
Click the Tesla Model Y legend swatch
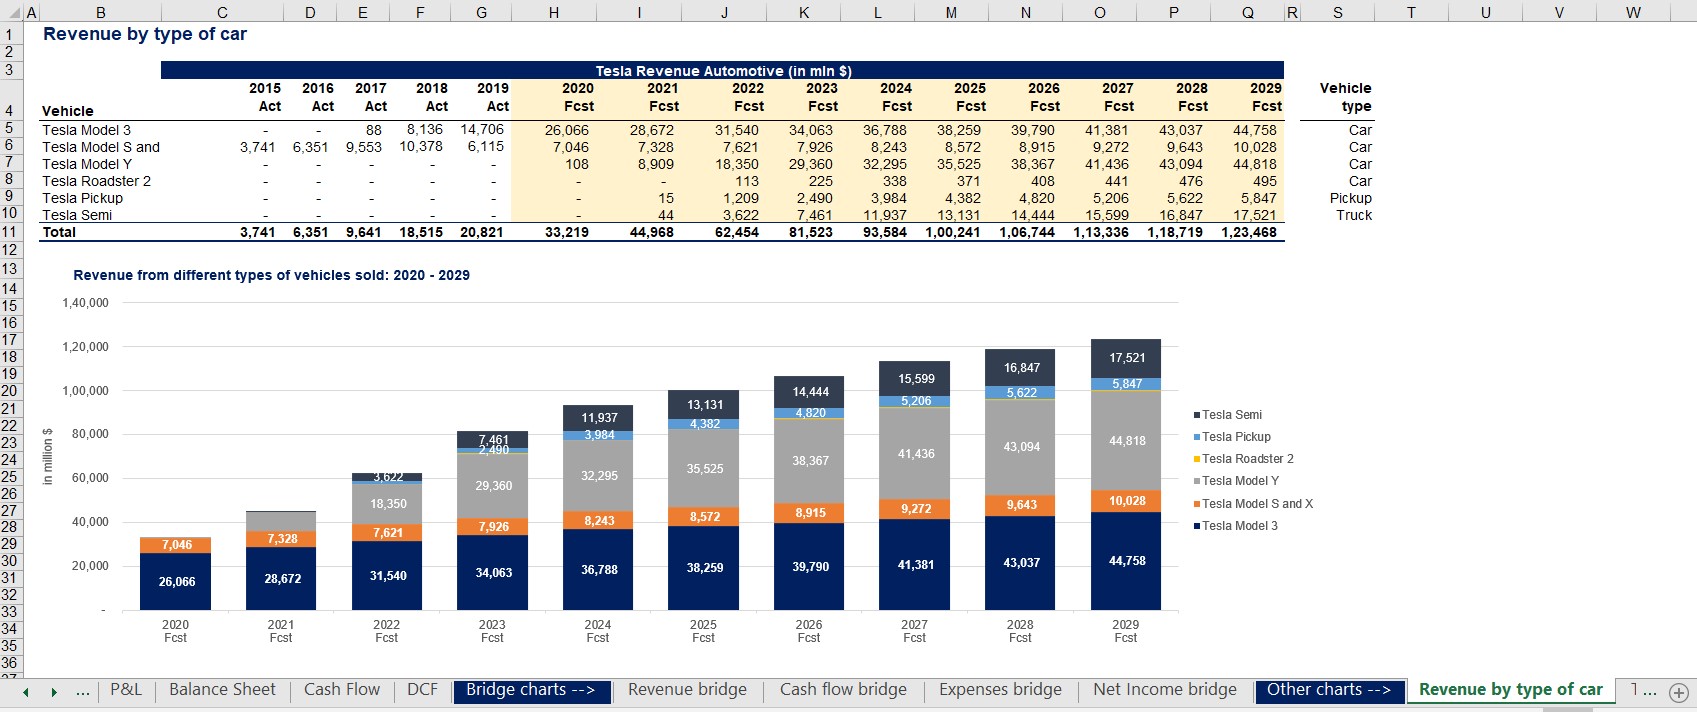click(x=1197, y=481)
